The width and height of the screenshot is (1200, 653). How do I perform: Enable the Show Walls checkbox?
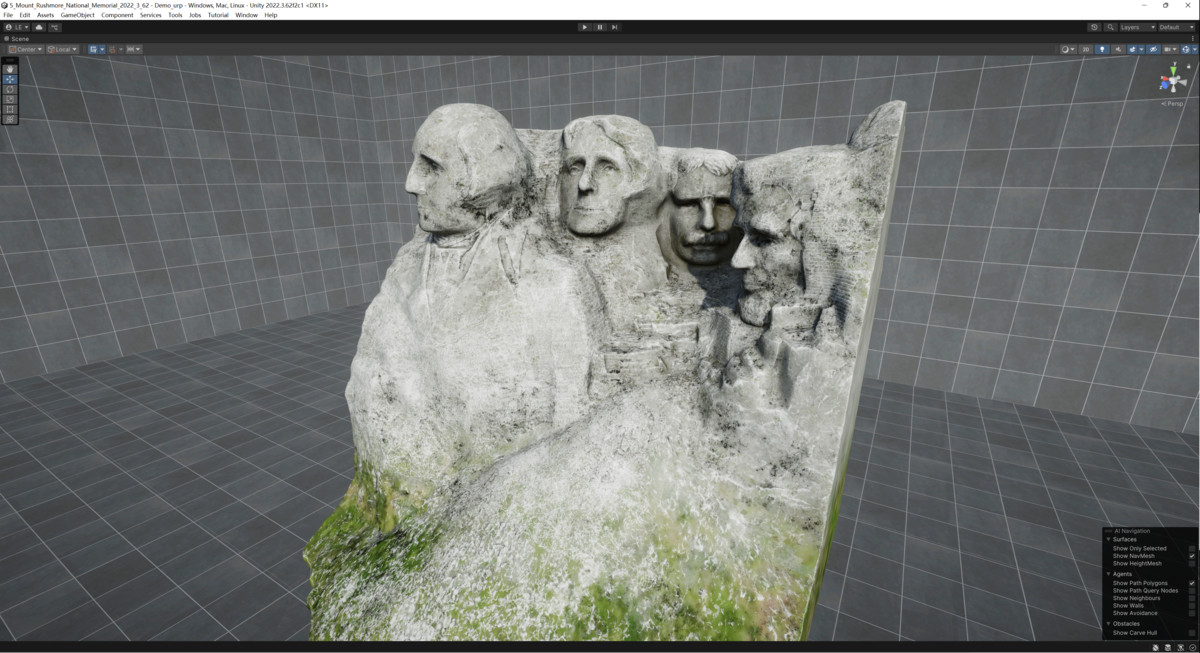click(x=1192, y=605)
